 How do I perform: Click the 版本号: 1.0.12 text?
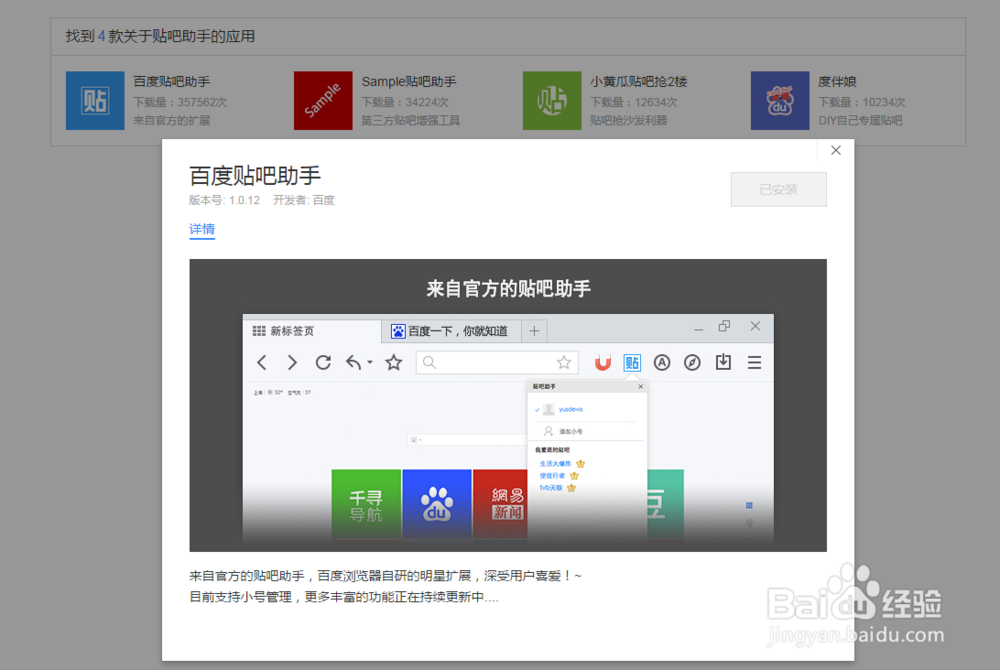(x=224, y=200)
